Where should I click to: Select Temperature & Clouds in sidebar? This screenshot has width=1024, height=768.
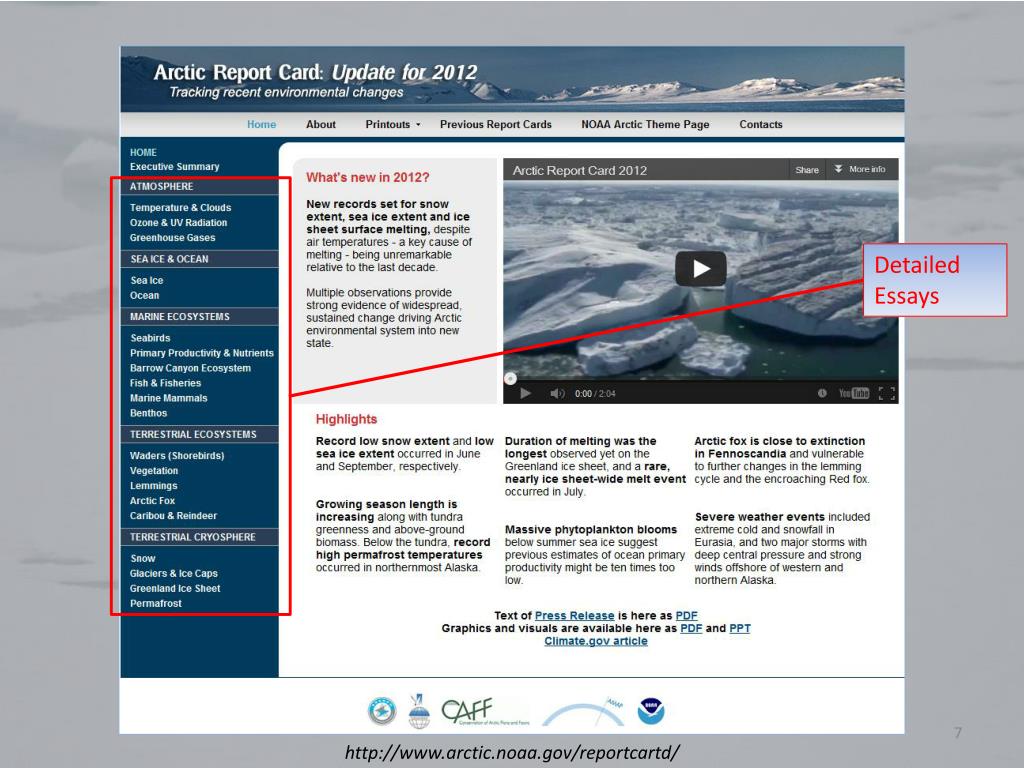[180, 208]
